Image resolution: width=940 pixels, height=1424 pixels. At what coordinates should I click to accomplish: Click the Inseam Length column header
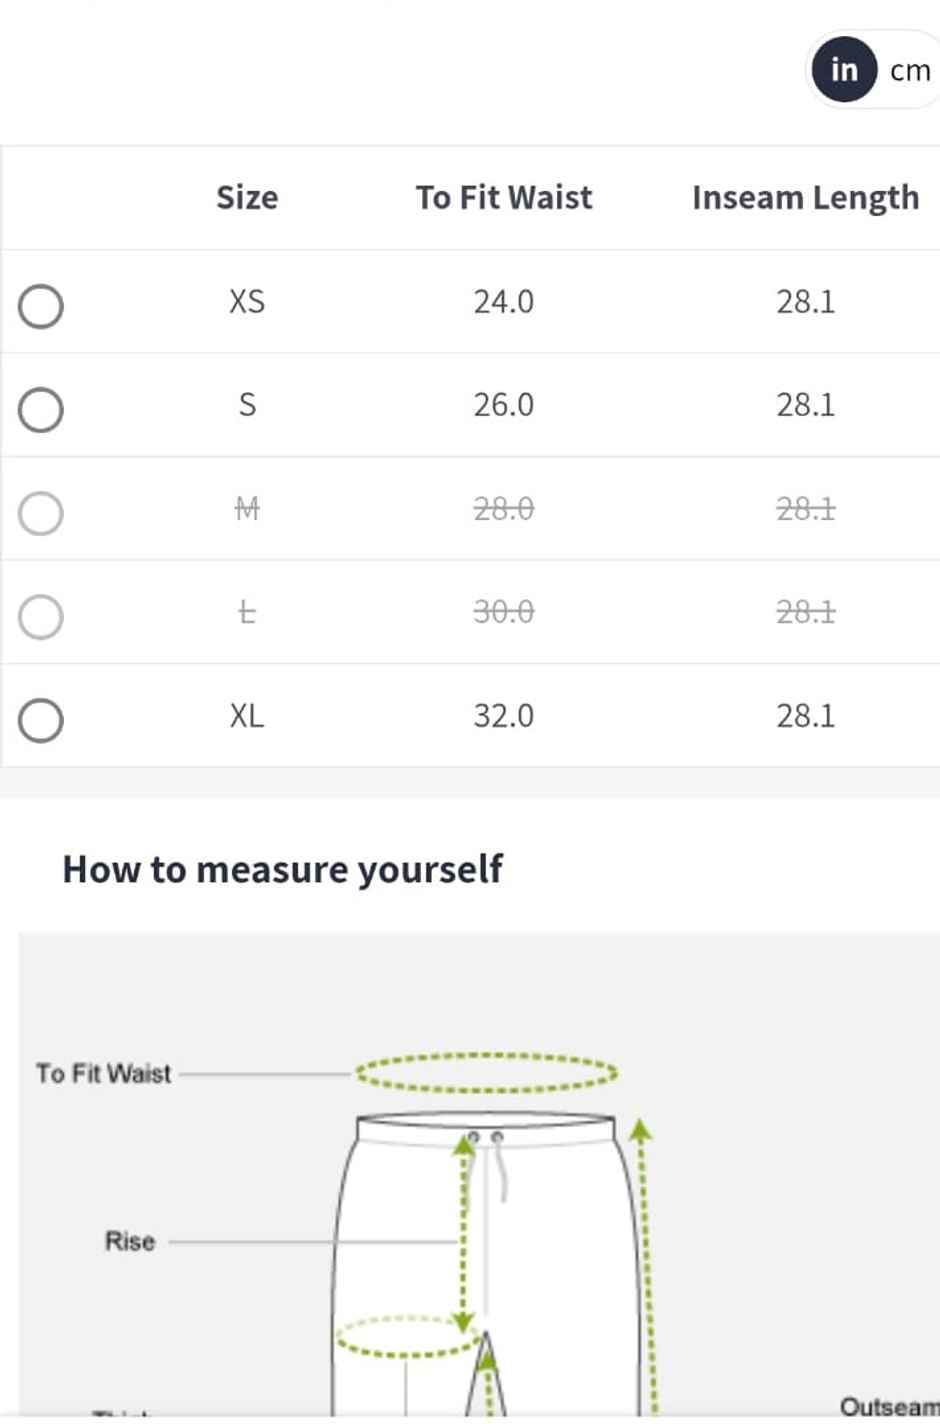point(805,198)
